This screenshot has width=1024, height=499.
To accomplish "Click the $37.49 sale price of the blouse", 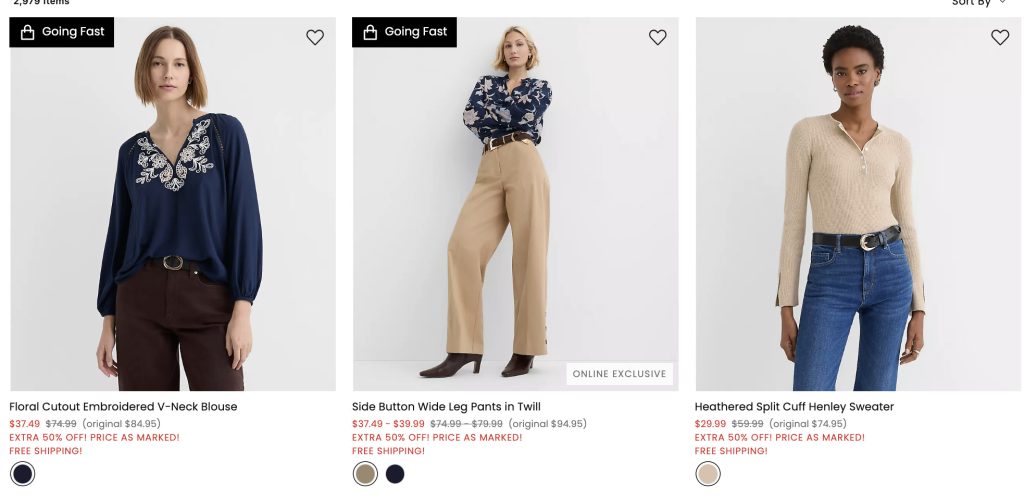I will pos(25,424).
